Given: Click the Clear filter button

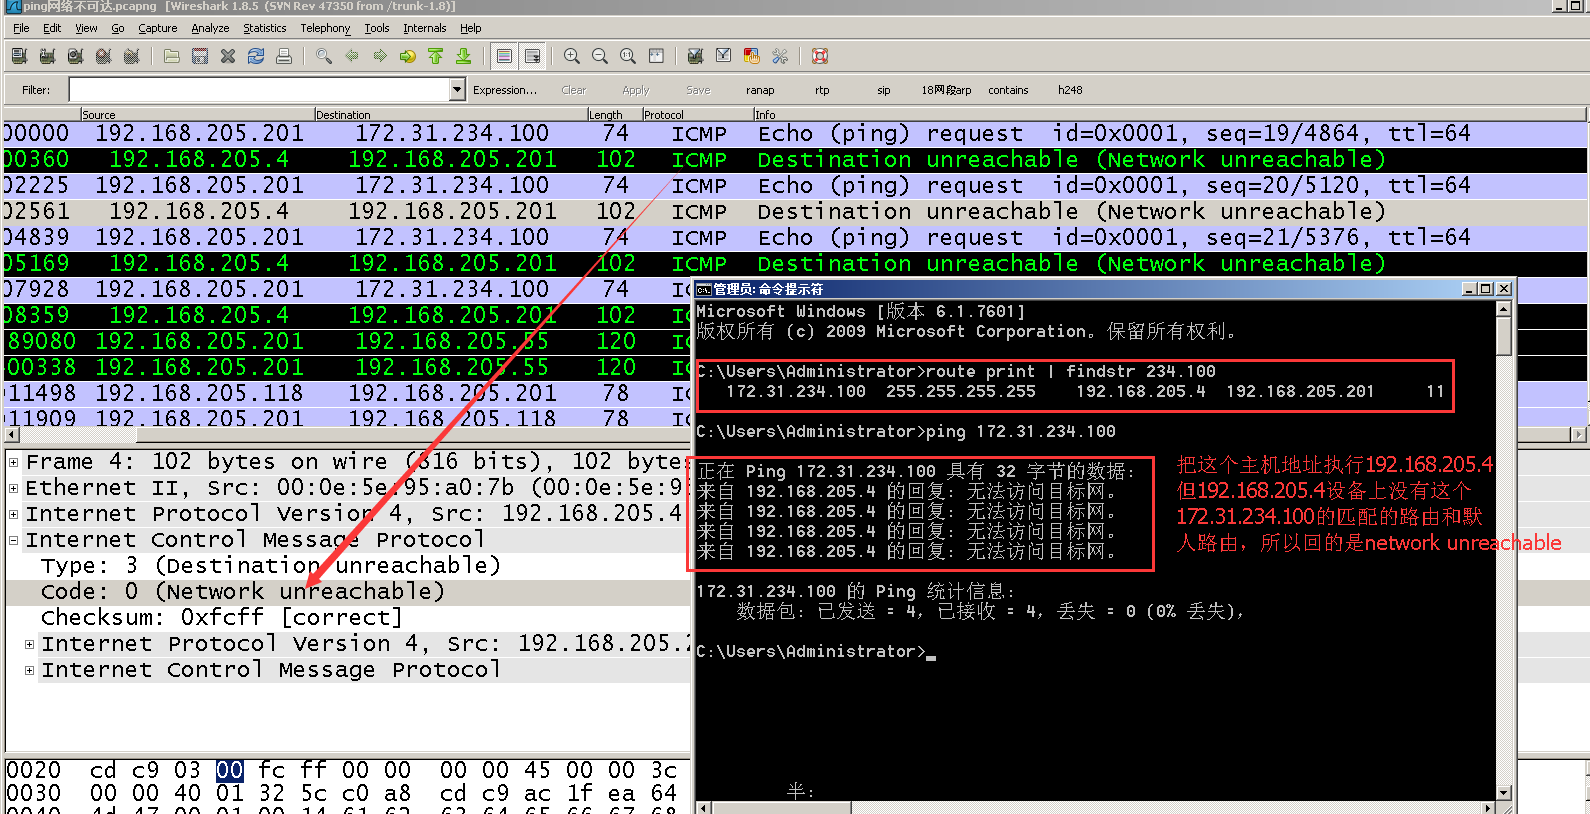Looking at the screenshot, I should click(574, 90).
